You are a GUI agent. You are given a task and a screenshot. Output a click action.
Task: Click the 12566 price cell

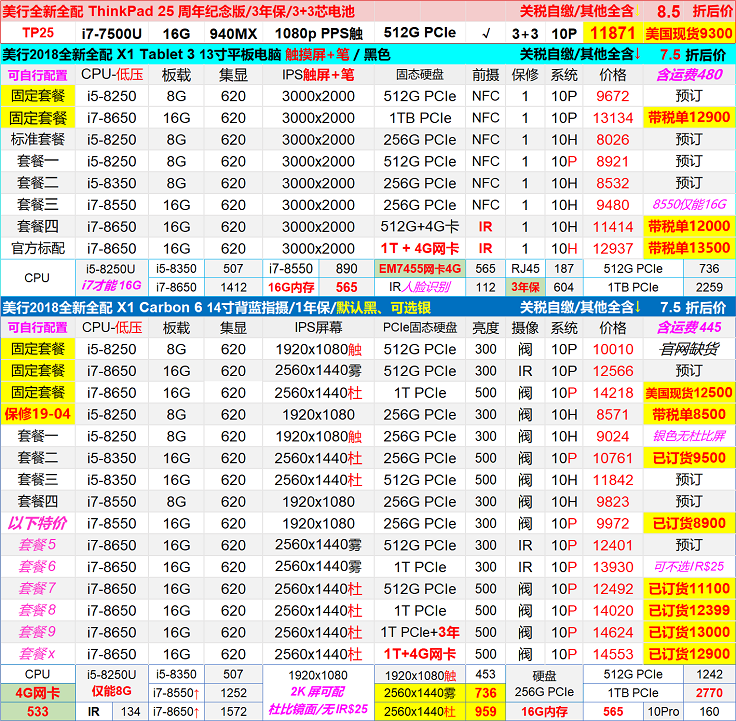click(613, 371)
